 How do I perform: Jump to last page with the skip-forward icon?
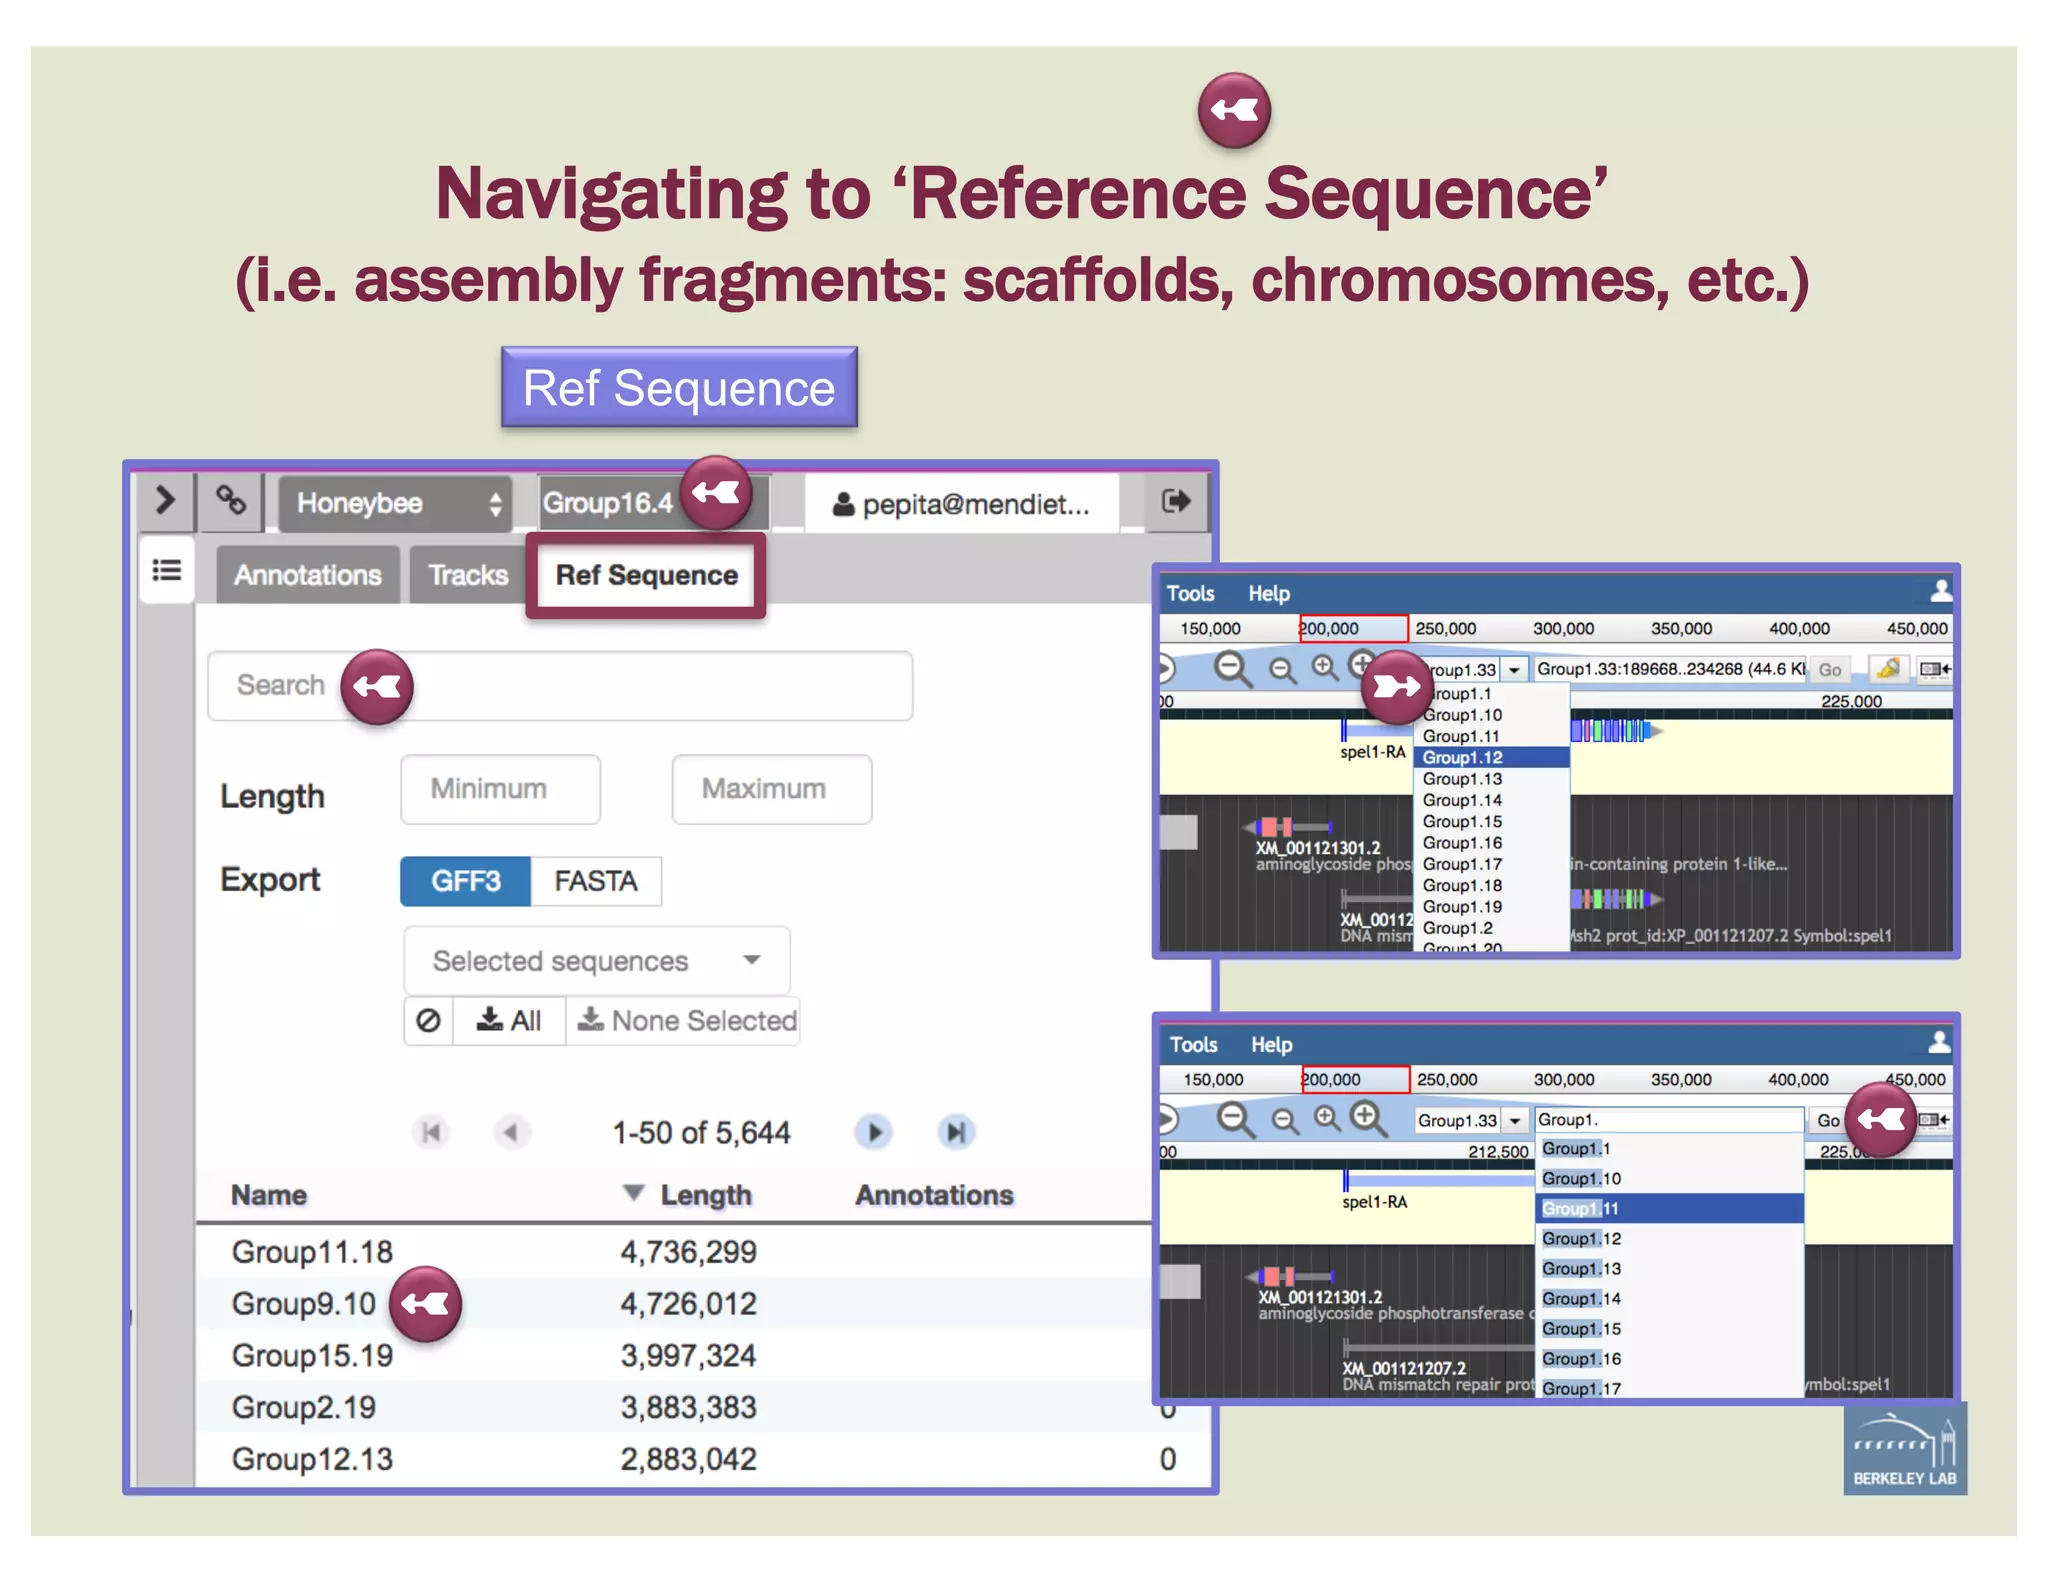(x=956, y=1132)
